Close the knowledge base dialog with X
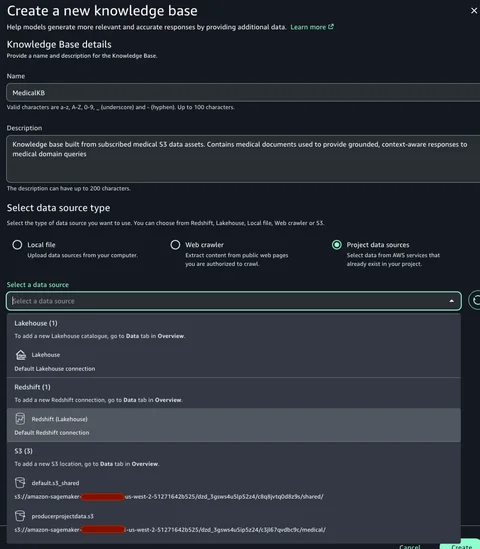This screenshot has height=549, width=480. coord(474,11)
